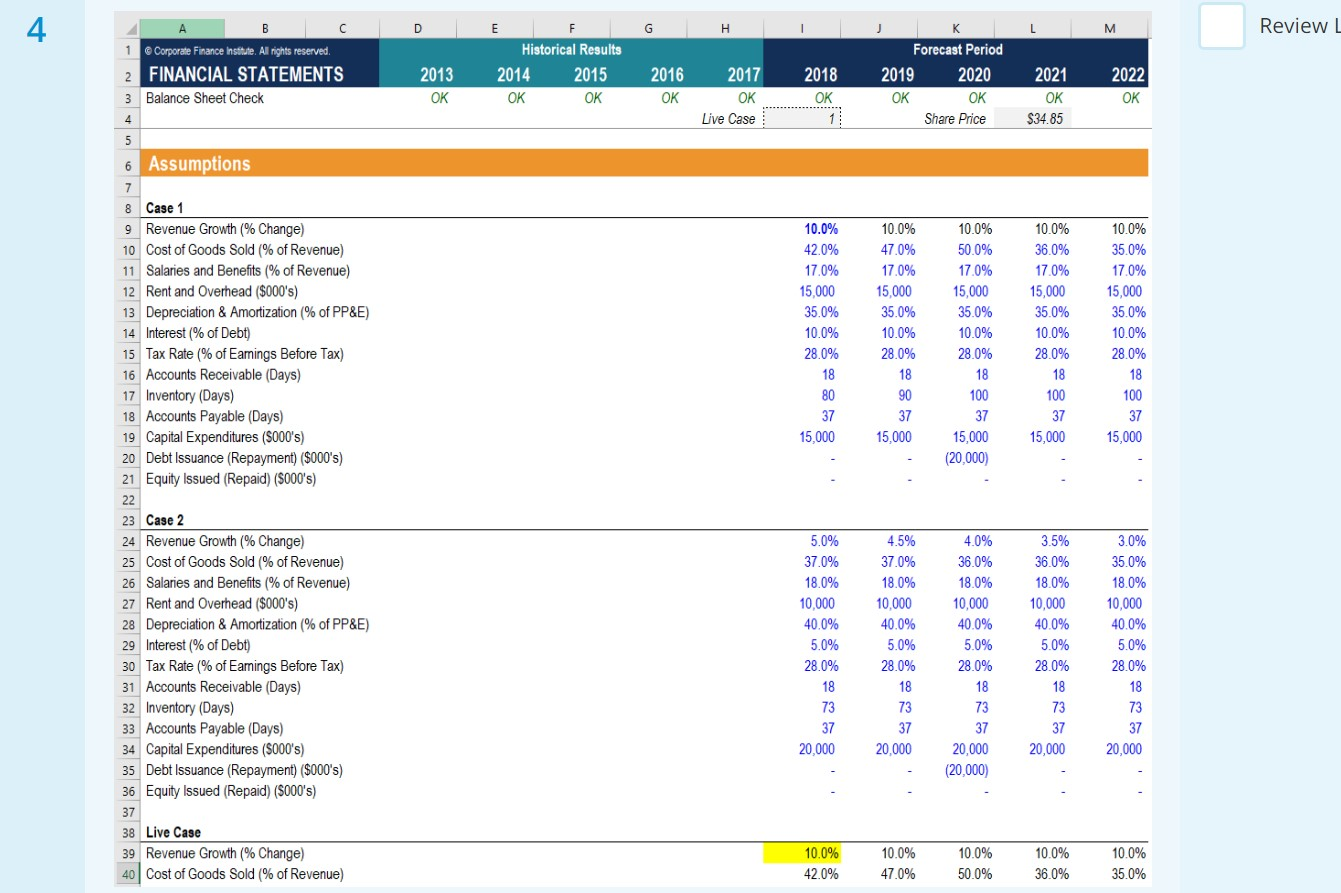The height and width of the screenshot is (893, 1341).
Task: Select row header 23
Action: pyautogui.click(x=130, y=520)
